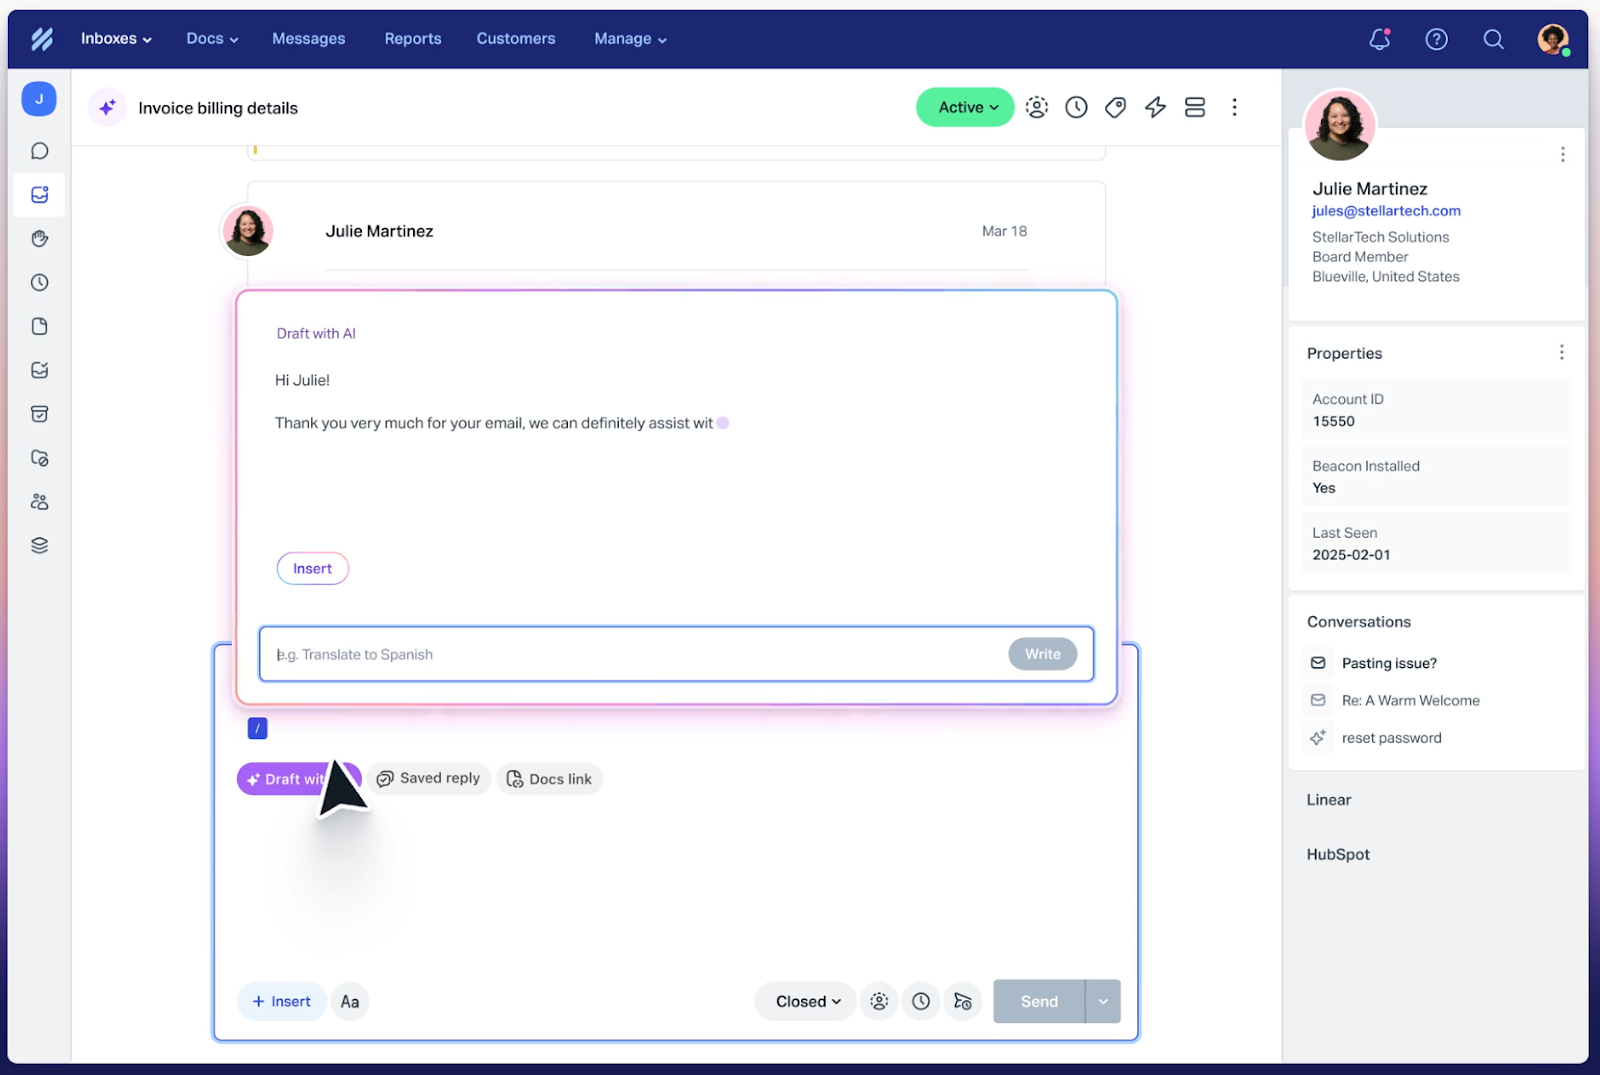Expand the Manage menu

[x=629, y=39]
